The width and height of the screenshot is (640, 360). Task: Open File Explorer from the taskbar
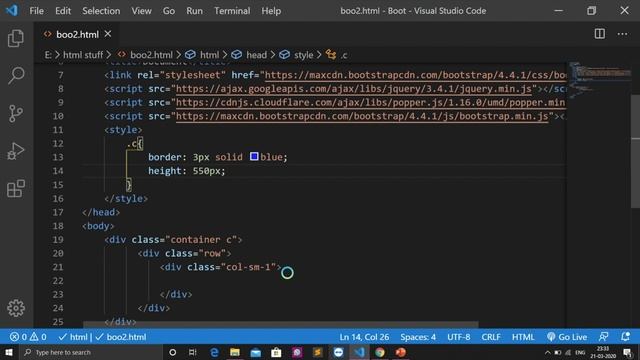[x=235, y=352]
